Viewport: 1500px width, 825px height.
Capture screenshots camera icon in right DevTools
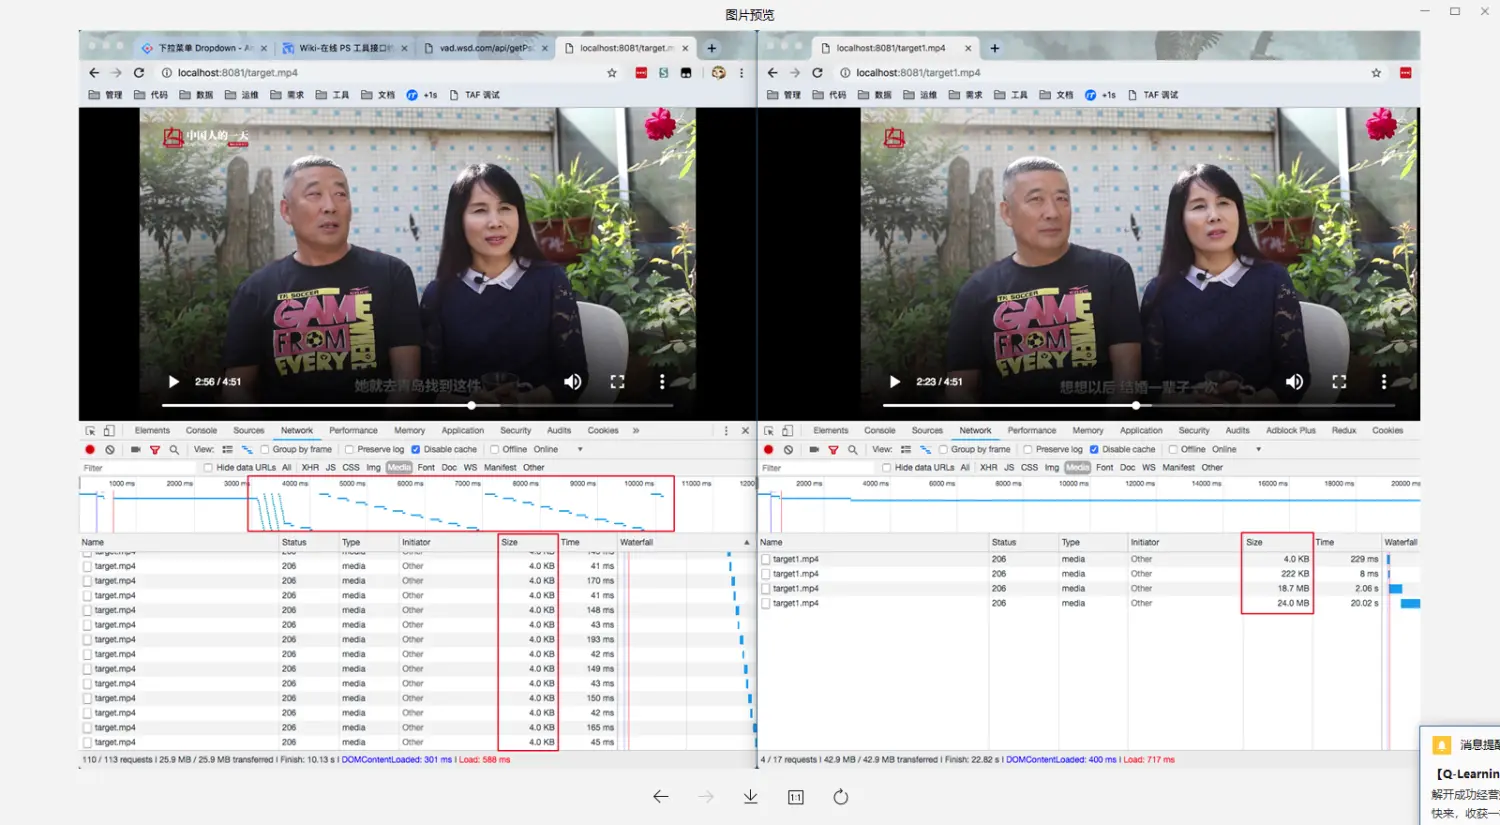pyautogui.click(x=814, y=450)
